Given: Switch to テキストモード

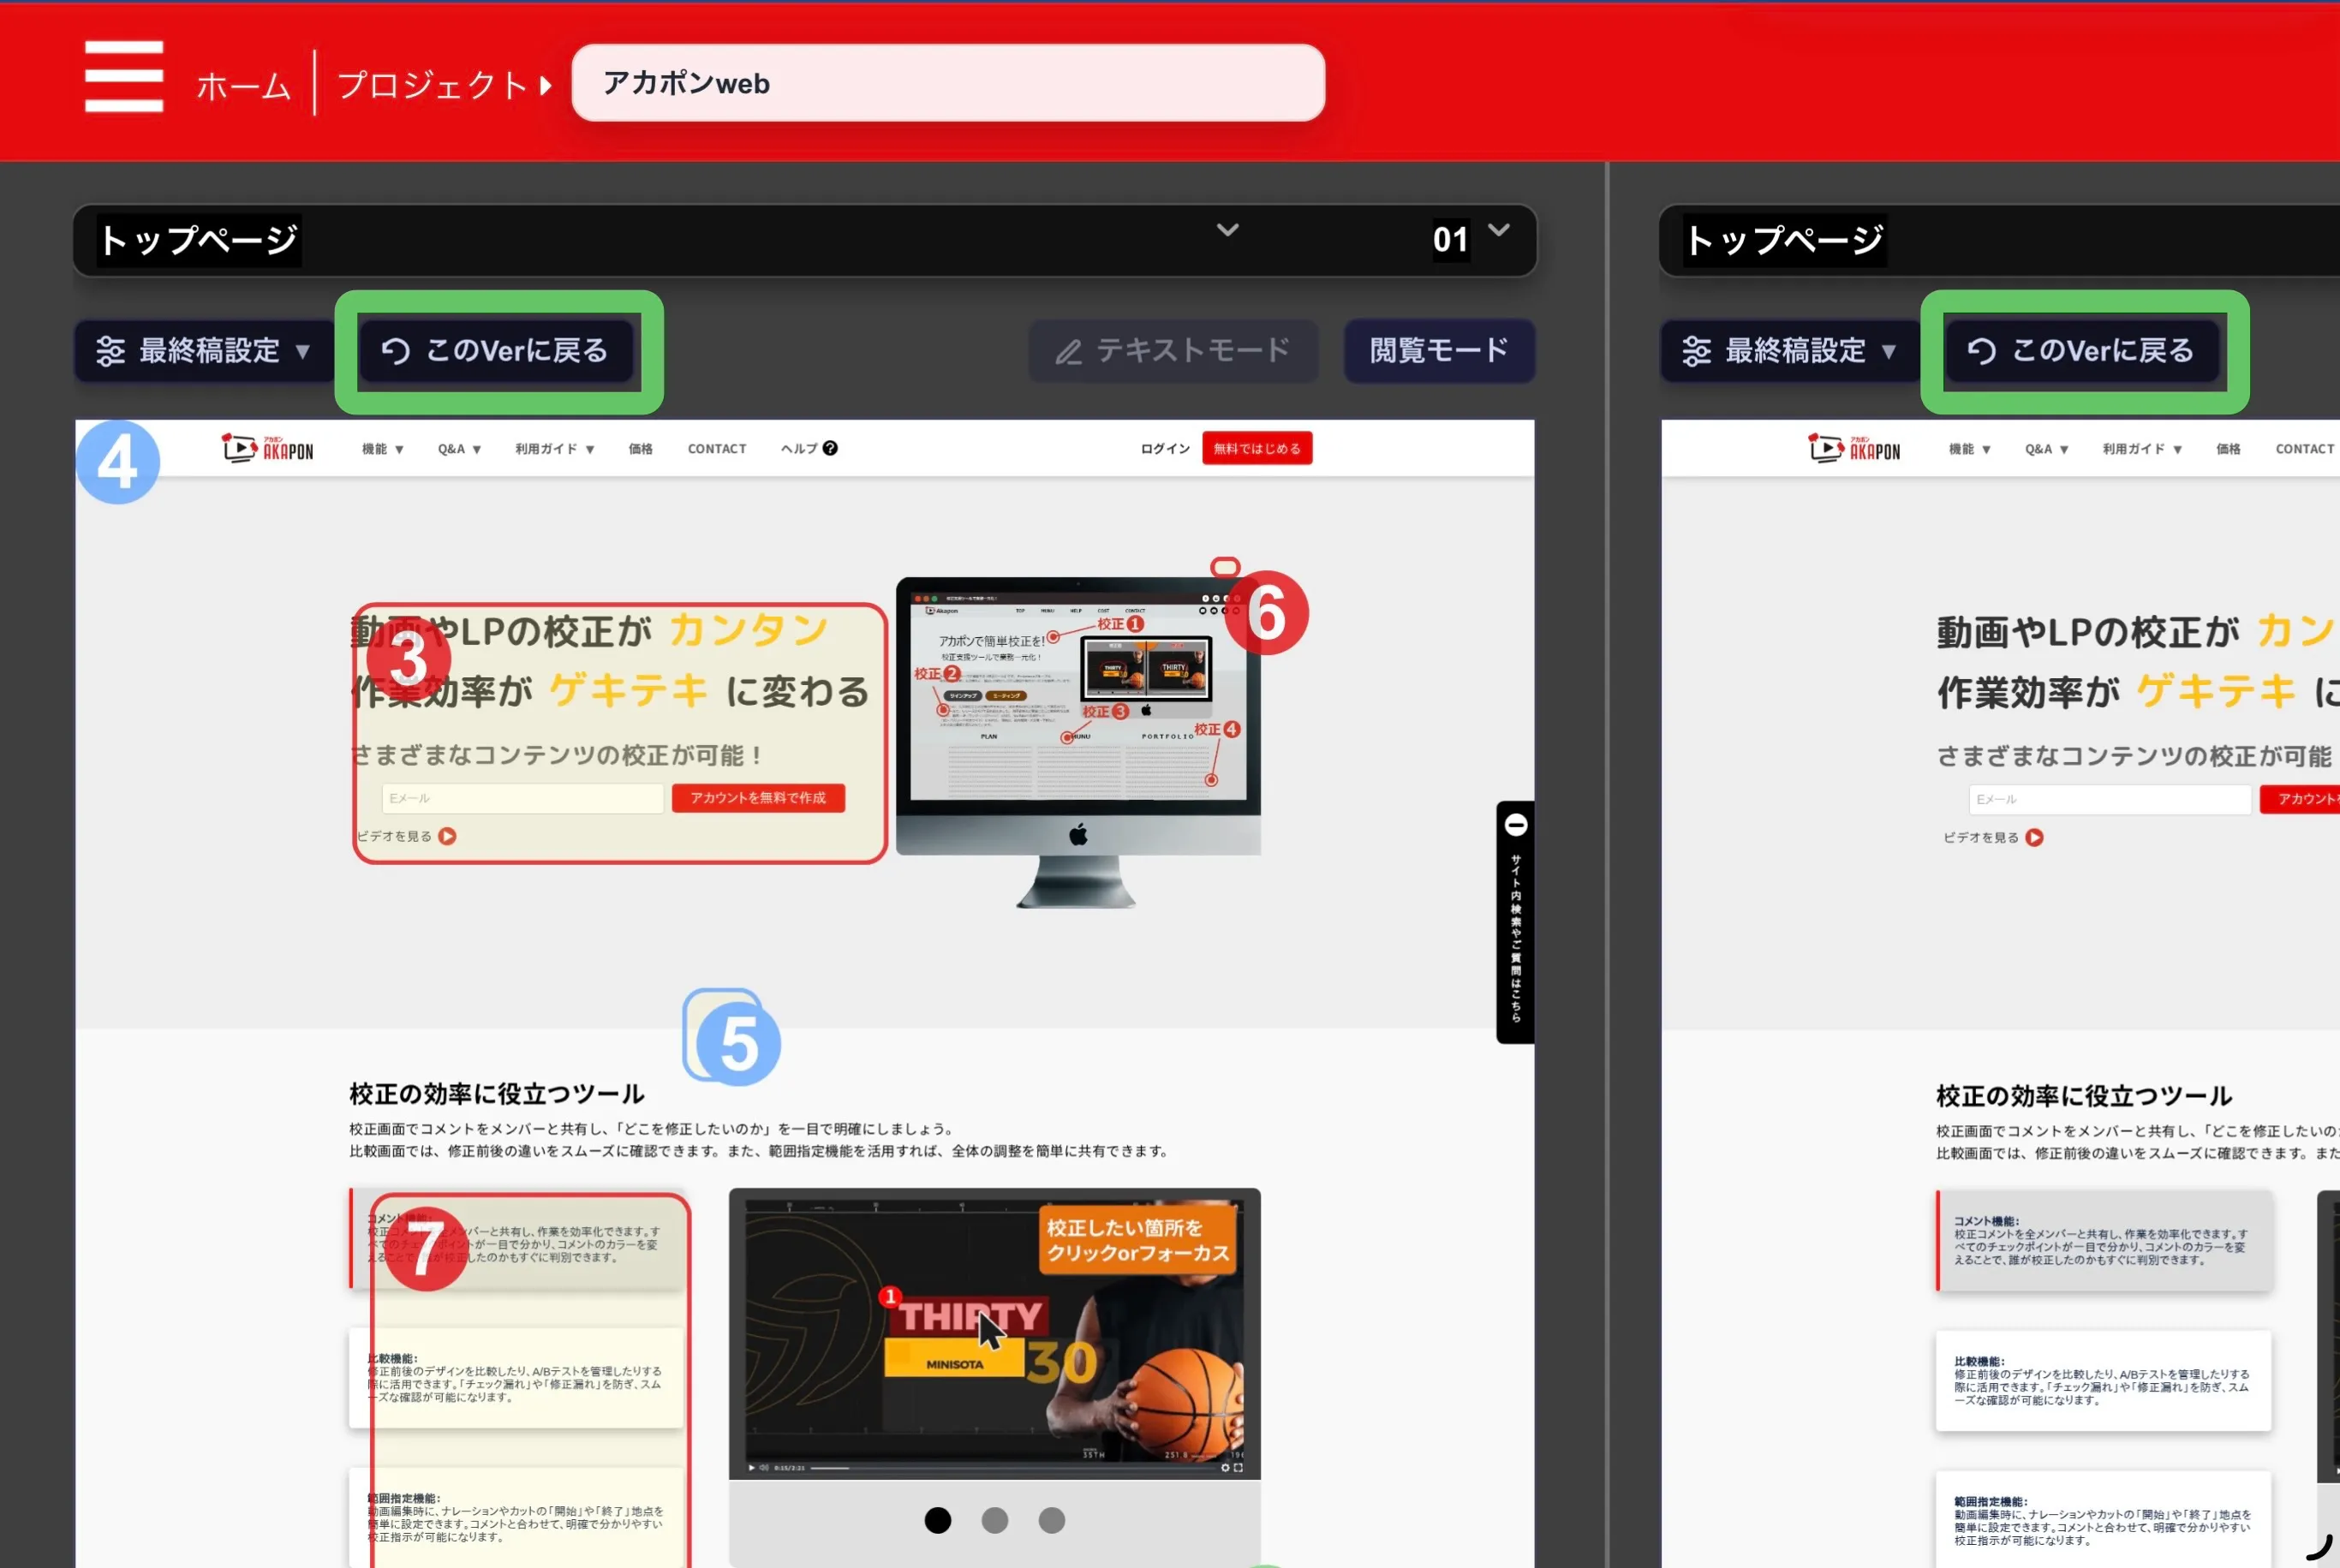Looking at the screenshot, I should click(1173, 351).
